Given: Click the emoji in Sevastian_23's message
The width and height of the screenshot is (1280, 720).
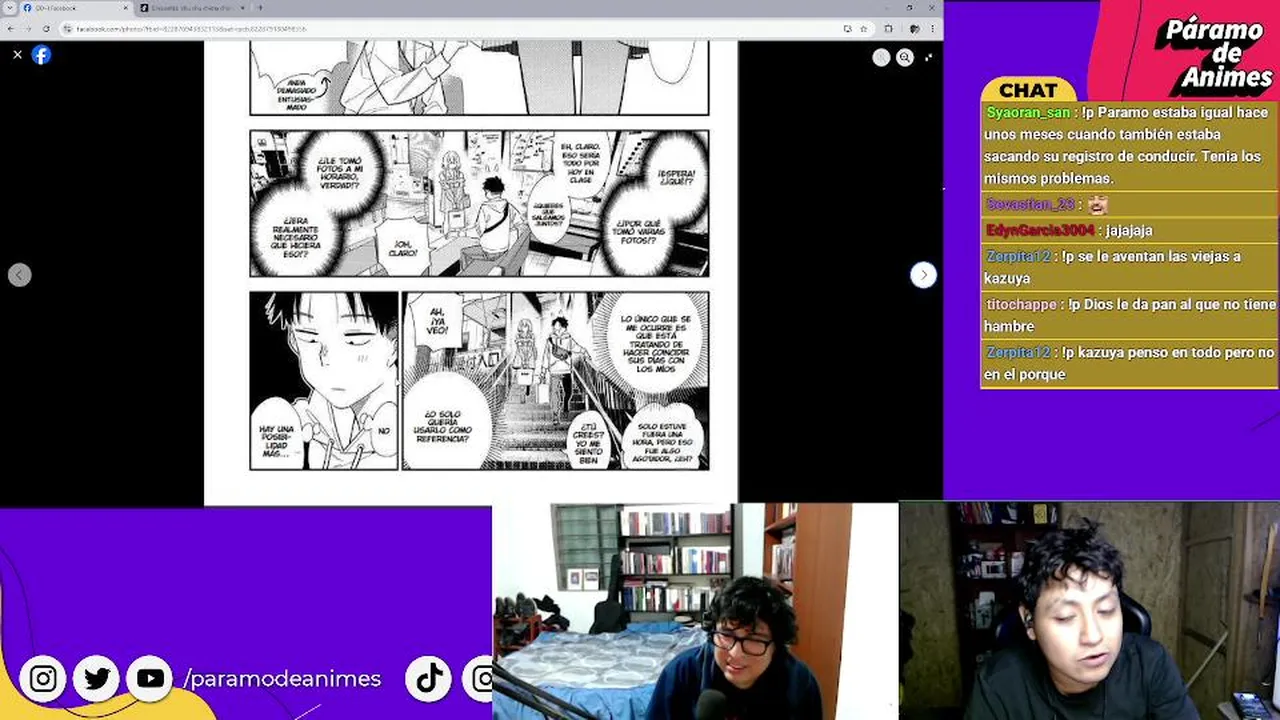Looking at the screenshot, I should click(1098, 204).
